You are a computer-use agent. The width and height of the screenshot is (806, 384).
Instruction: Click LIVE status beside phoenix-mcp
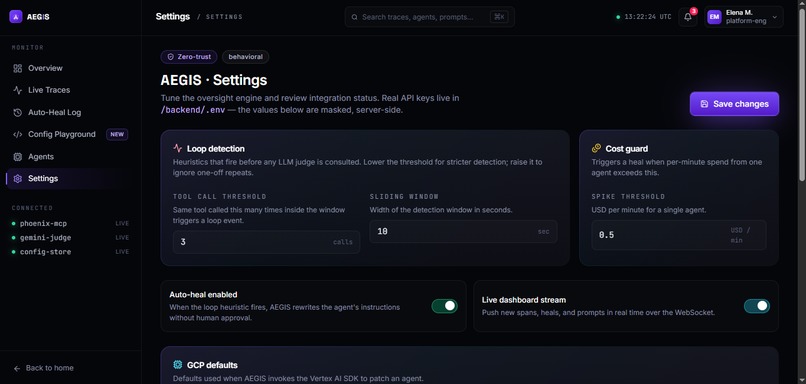[x=122, y=224]
